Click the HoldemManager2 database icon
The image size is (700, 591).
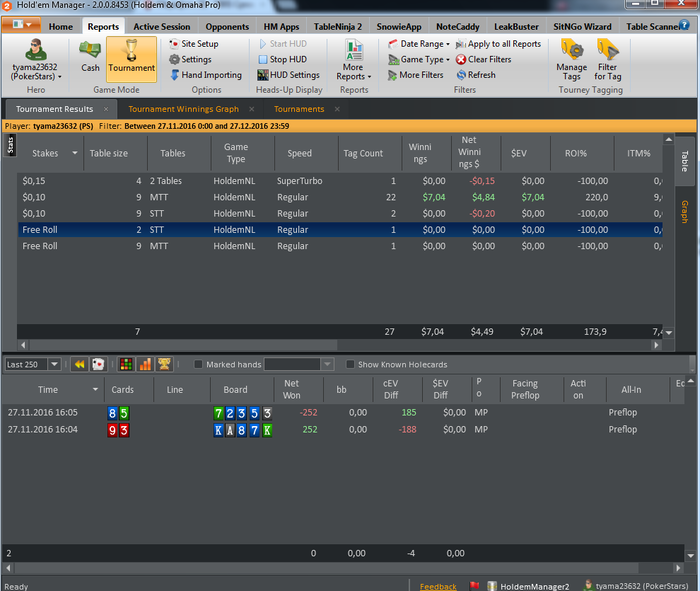pos(492,586)
